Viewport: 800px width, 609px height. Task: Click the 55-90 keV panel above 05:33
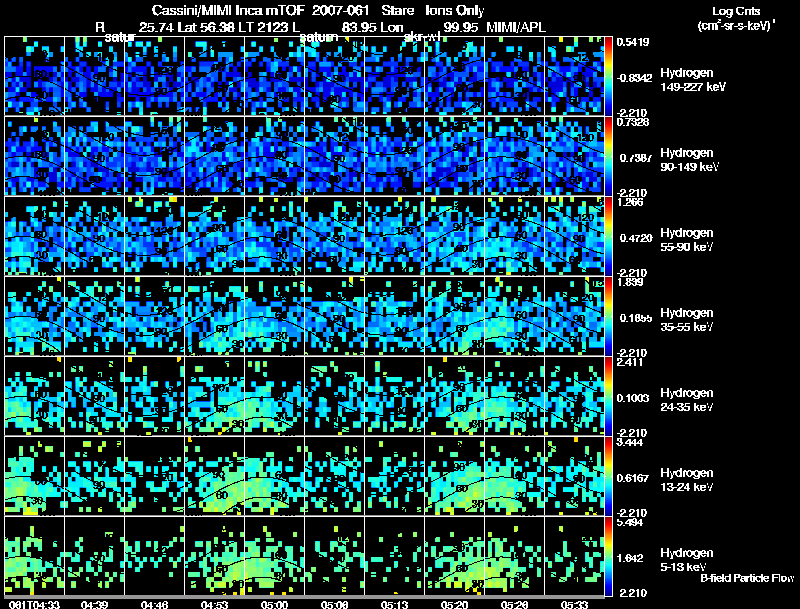pyautogui.click(x=574, y=236)
